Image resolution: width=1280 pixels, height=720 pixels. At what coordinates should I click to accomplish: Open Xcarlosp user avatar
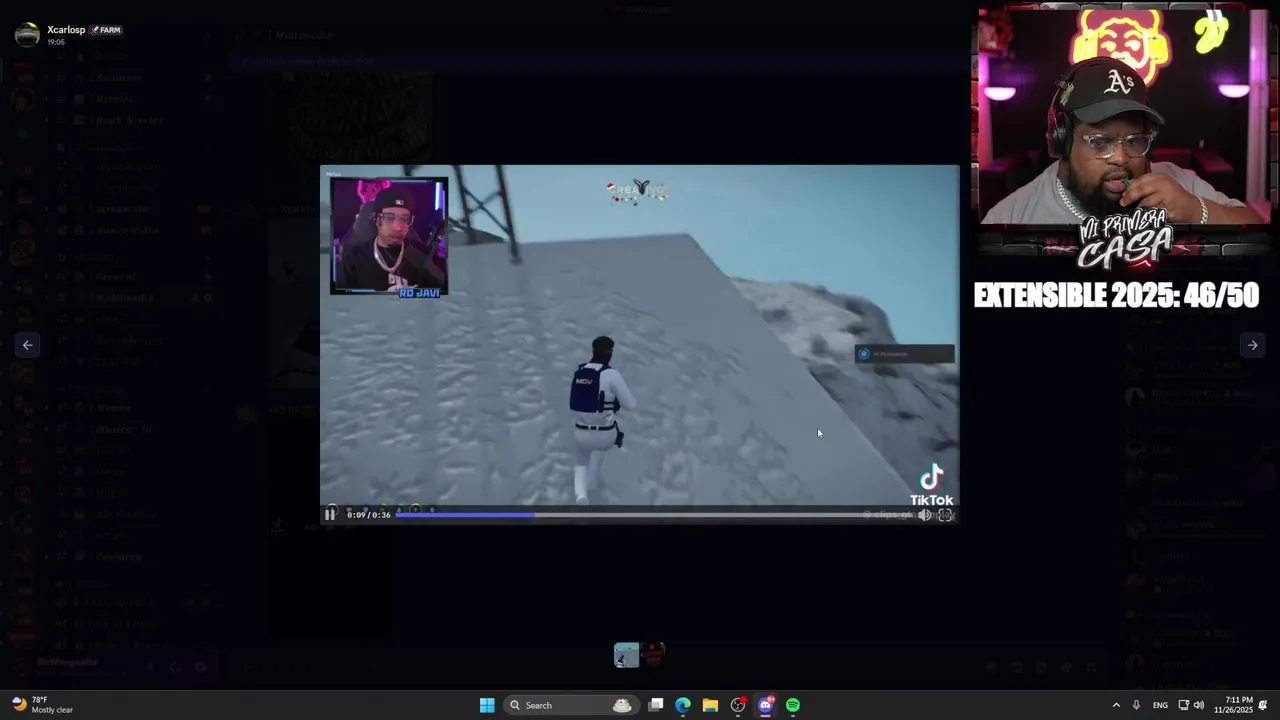coord(27,35)
